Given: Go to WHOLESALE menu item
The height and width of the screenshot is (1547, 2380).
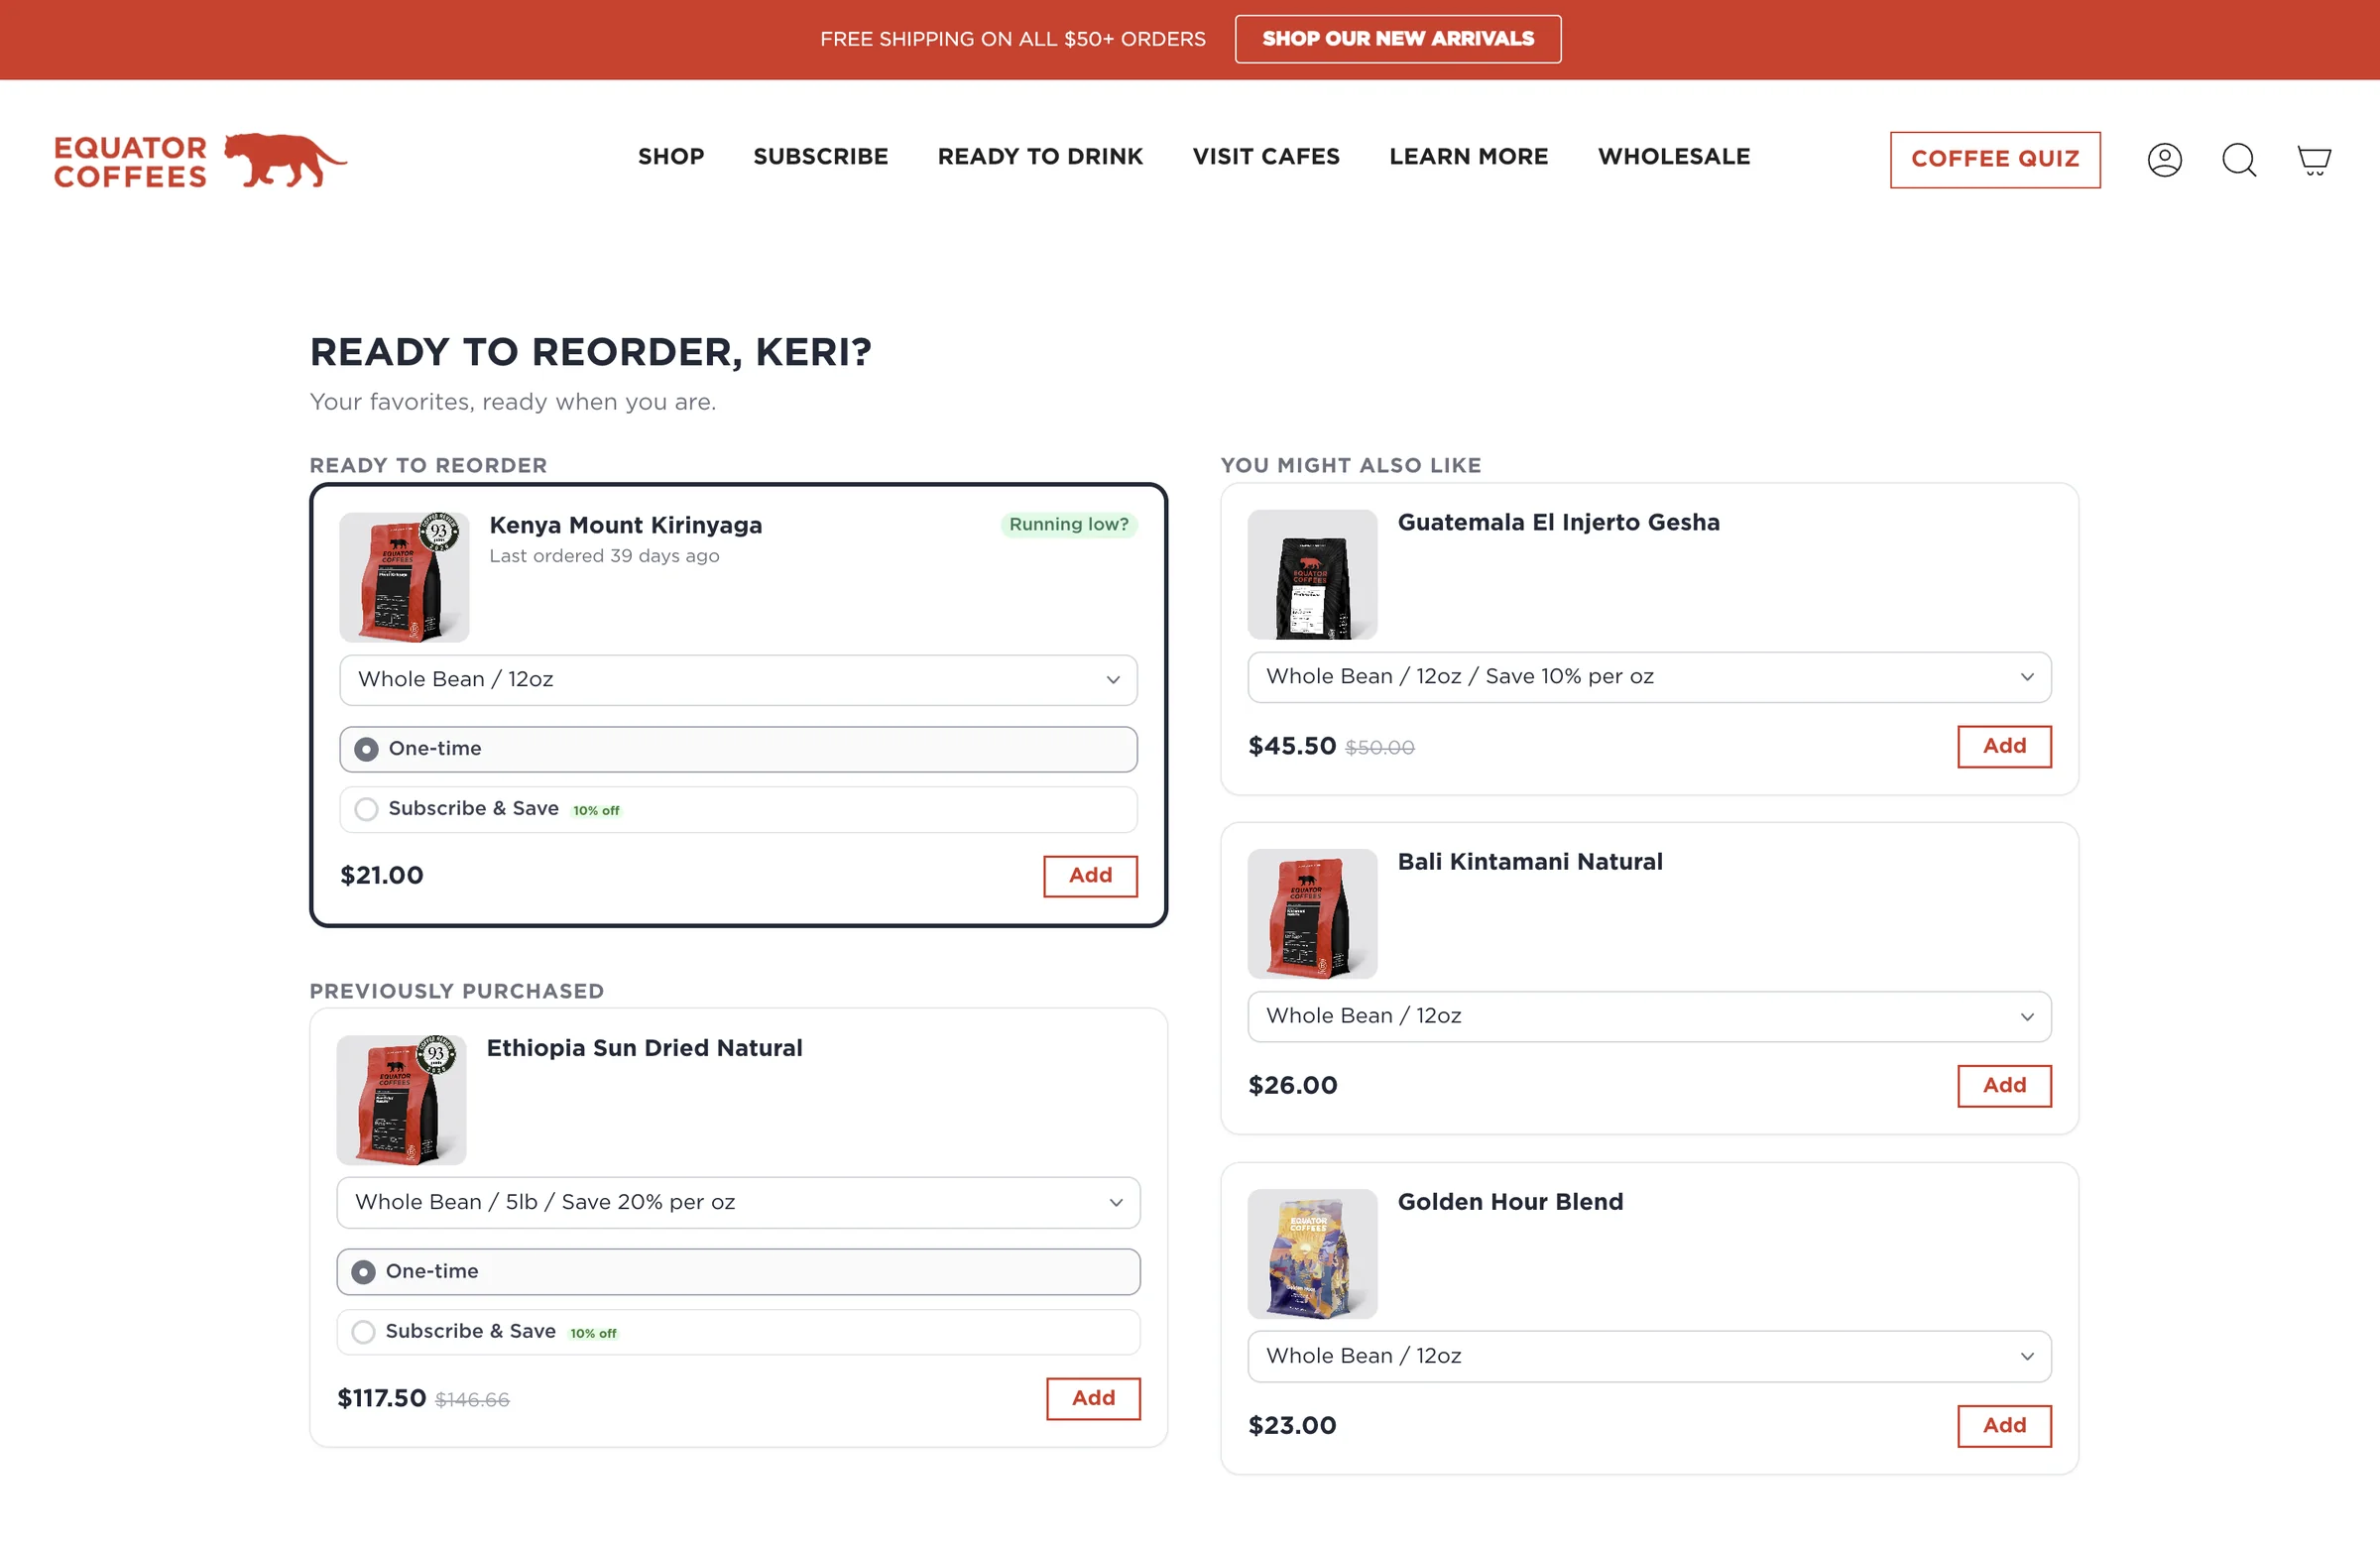Looking at the screenshot, I should tap(1674, 157).
